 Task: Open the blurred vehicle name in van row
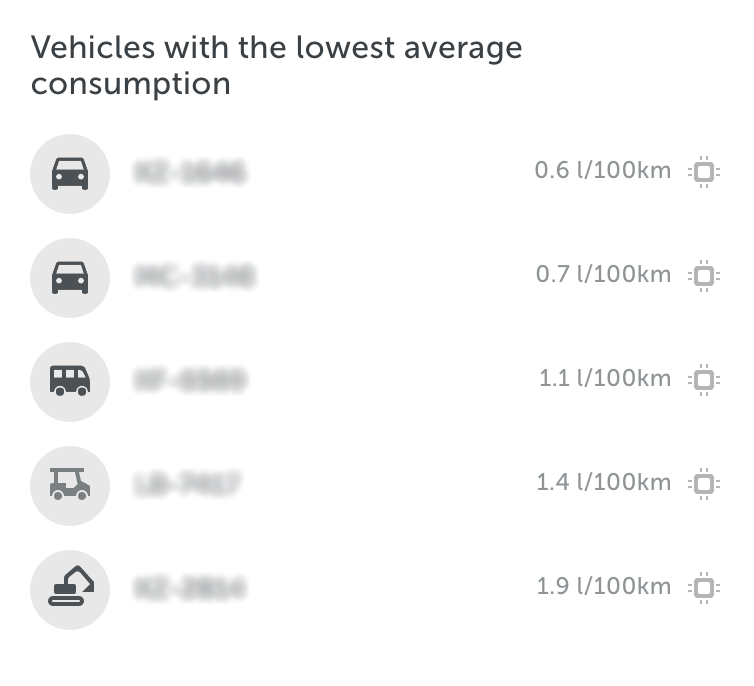190,380
